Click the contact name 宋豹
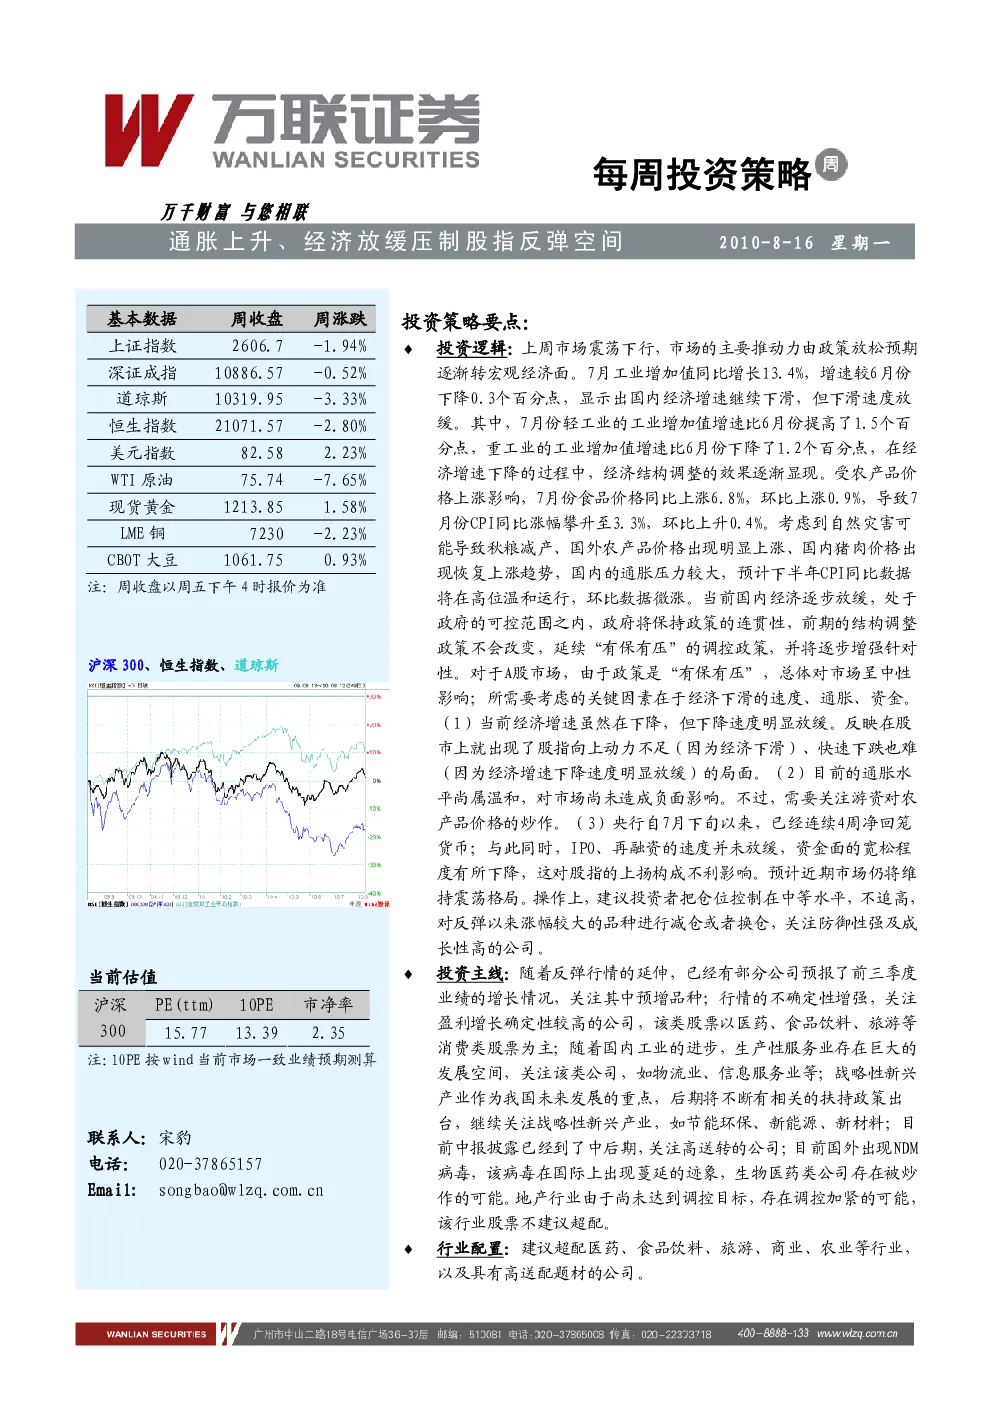 [175, 1138]
